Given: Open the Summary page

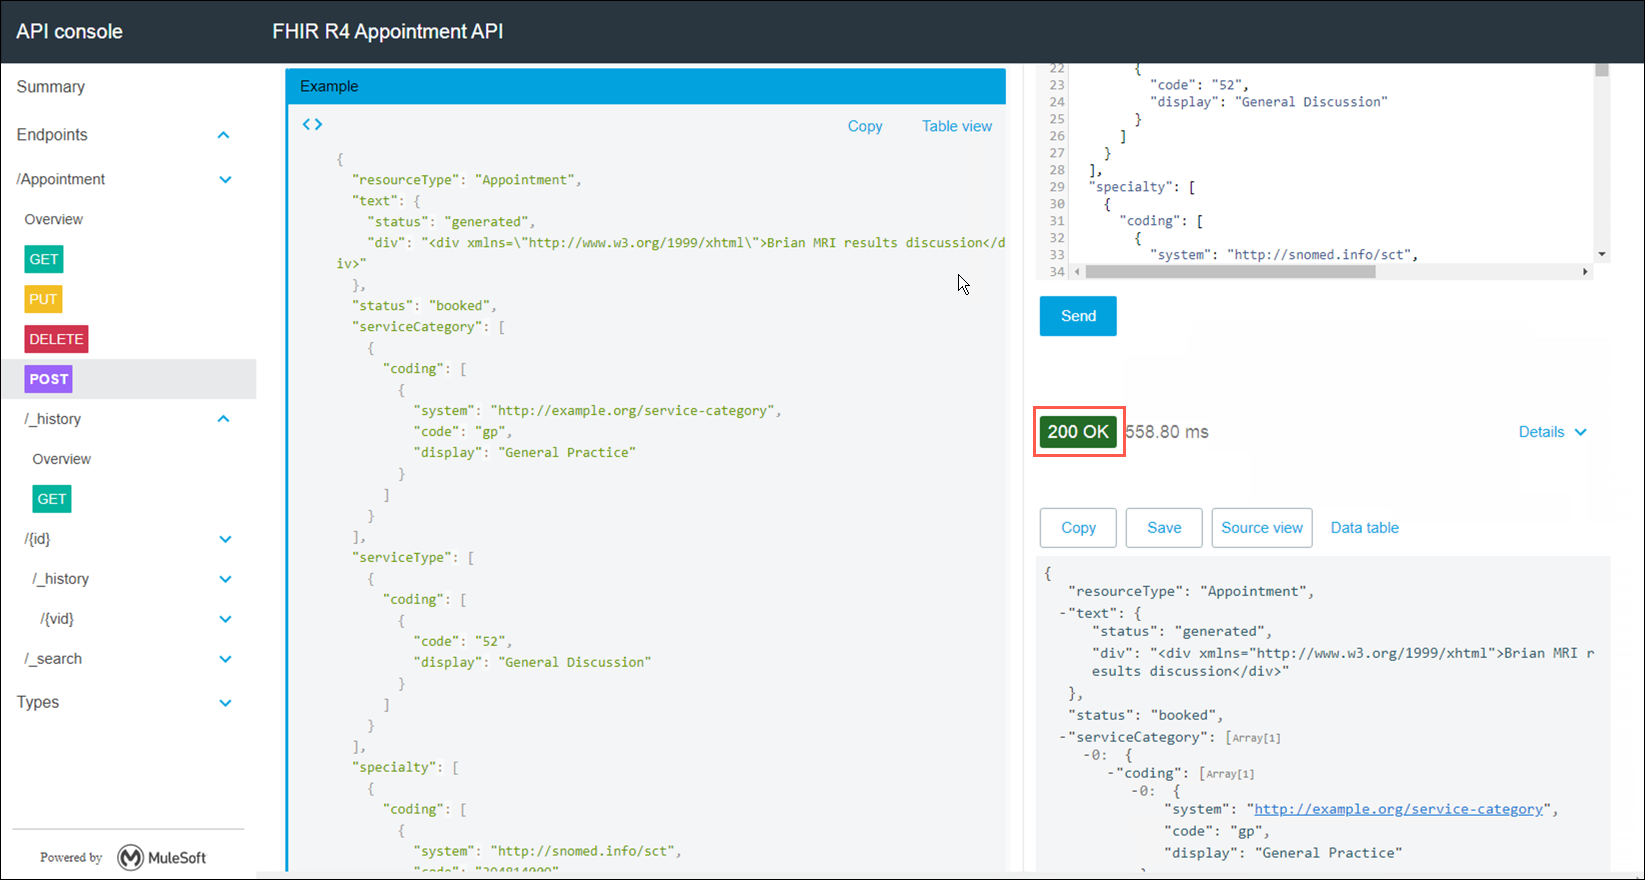Looking at the screenshot, I should pyautogui.click(x=51, y=87).
